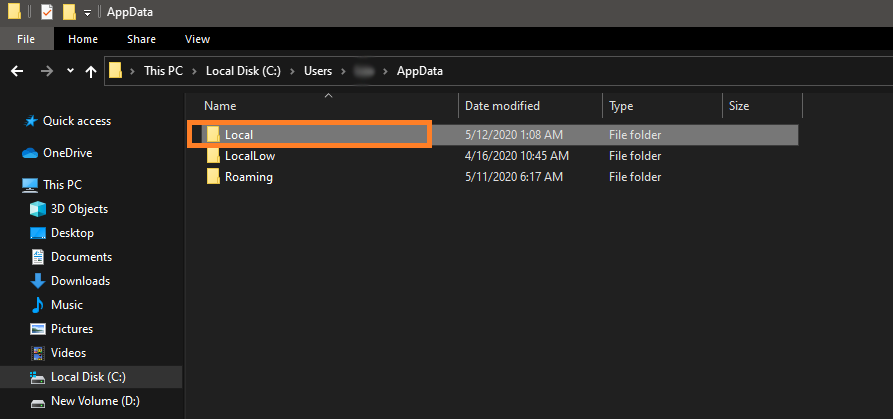Image resolution: width=893 pixels, height=419 pixels.
Task: Click the LocalLow folder name
Action: 250,155
